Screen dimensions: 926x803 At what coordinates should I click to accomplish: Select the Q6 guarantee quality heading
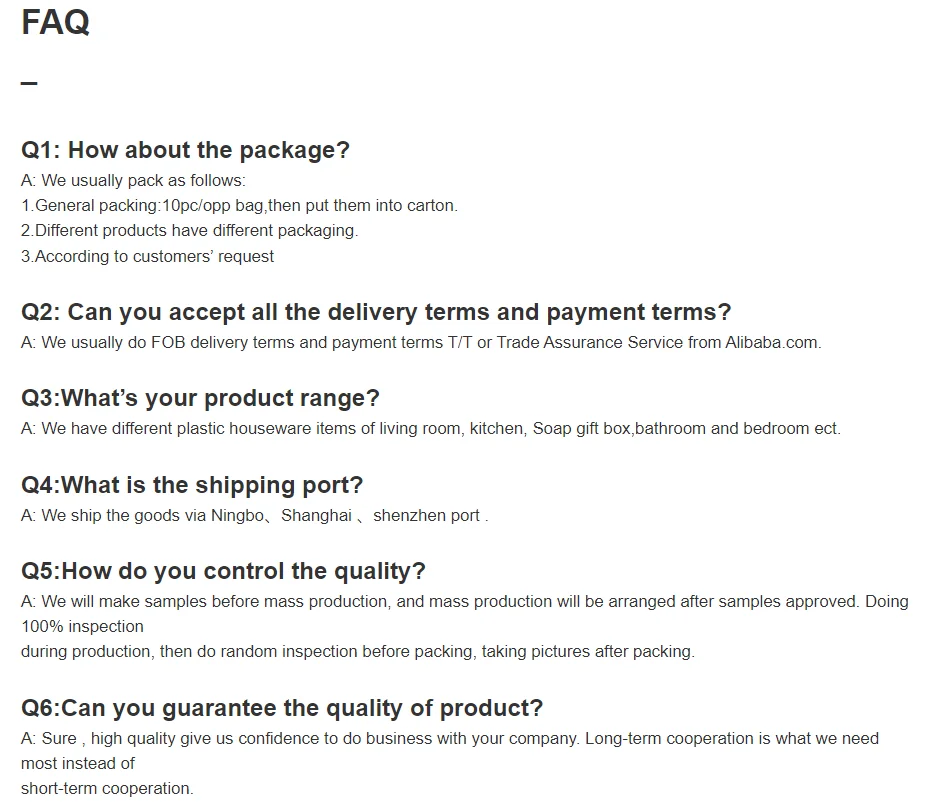coord(282,708)
